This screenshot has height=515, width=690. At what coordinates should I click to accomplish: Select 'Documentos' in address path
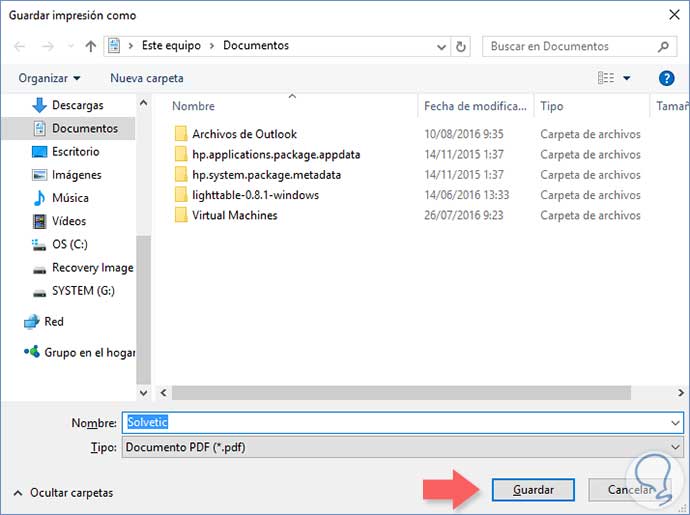(256, 46)
